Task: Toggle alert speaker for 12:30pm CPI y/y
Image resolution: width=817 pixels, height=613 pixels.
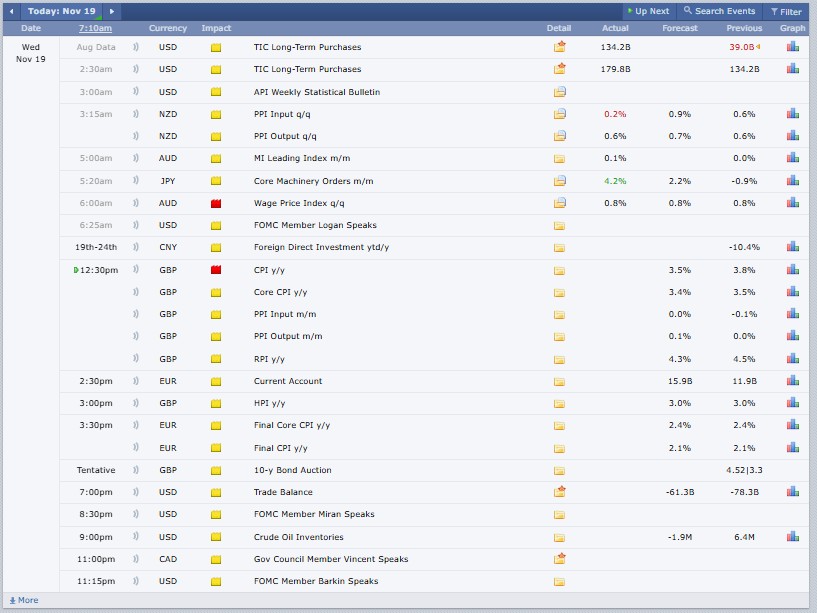Action: 135,270
